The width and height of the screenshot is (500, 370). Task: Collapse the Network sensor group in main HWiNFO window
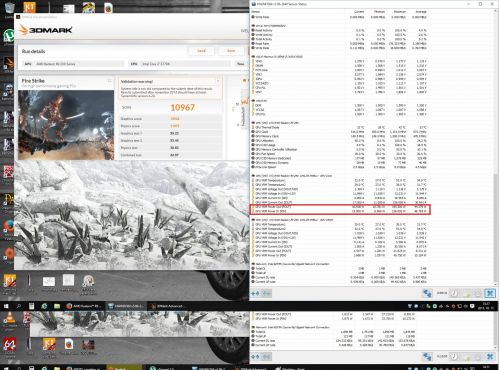pos(253,264)
